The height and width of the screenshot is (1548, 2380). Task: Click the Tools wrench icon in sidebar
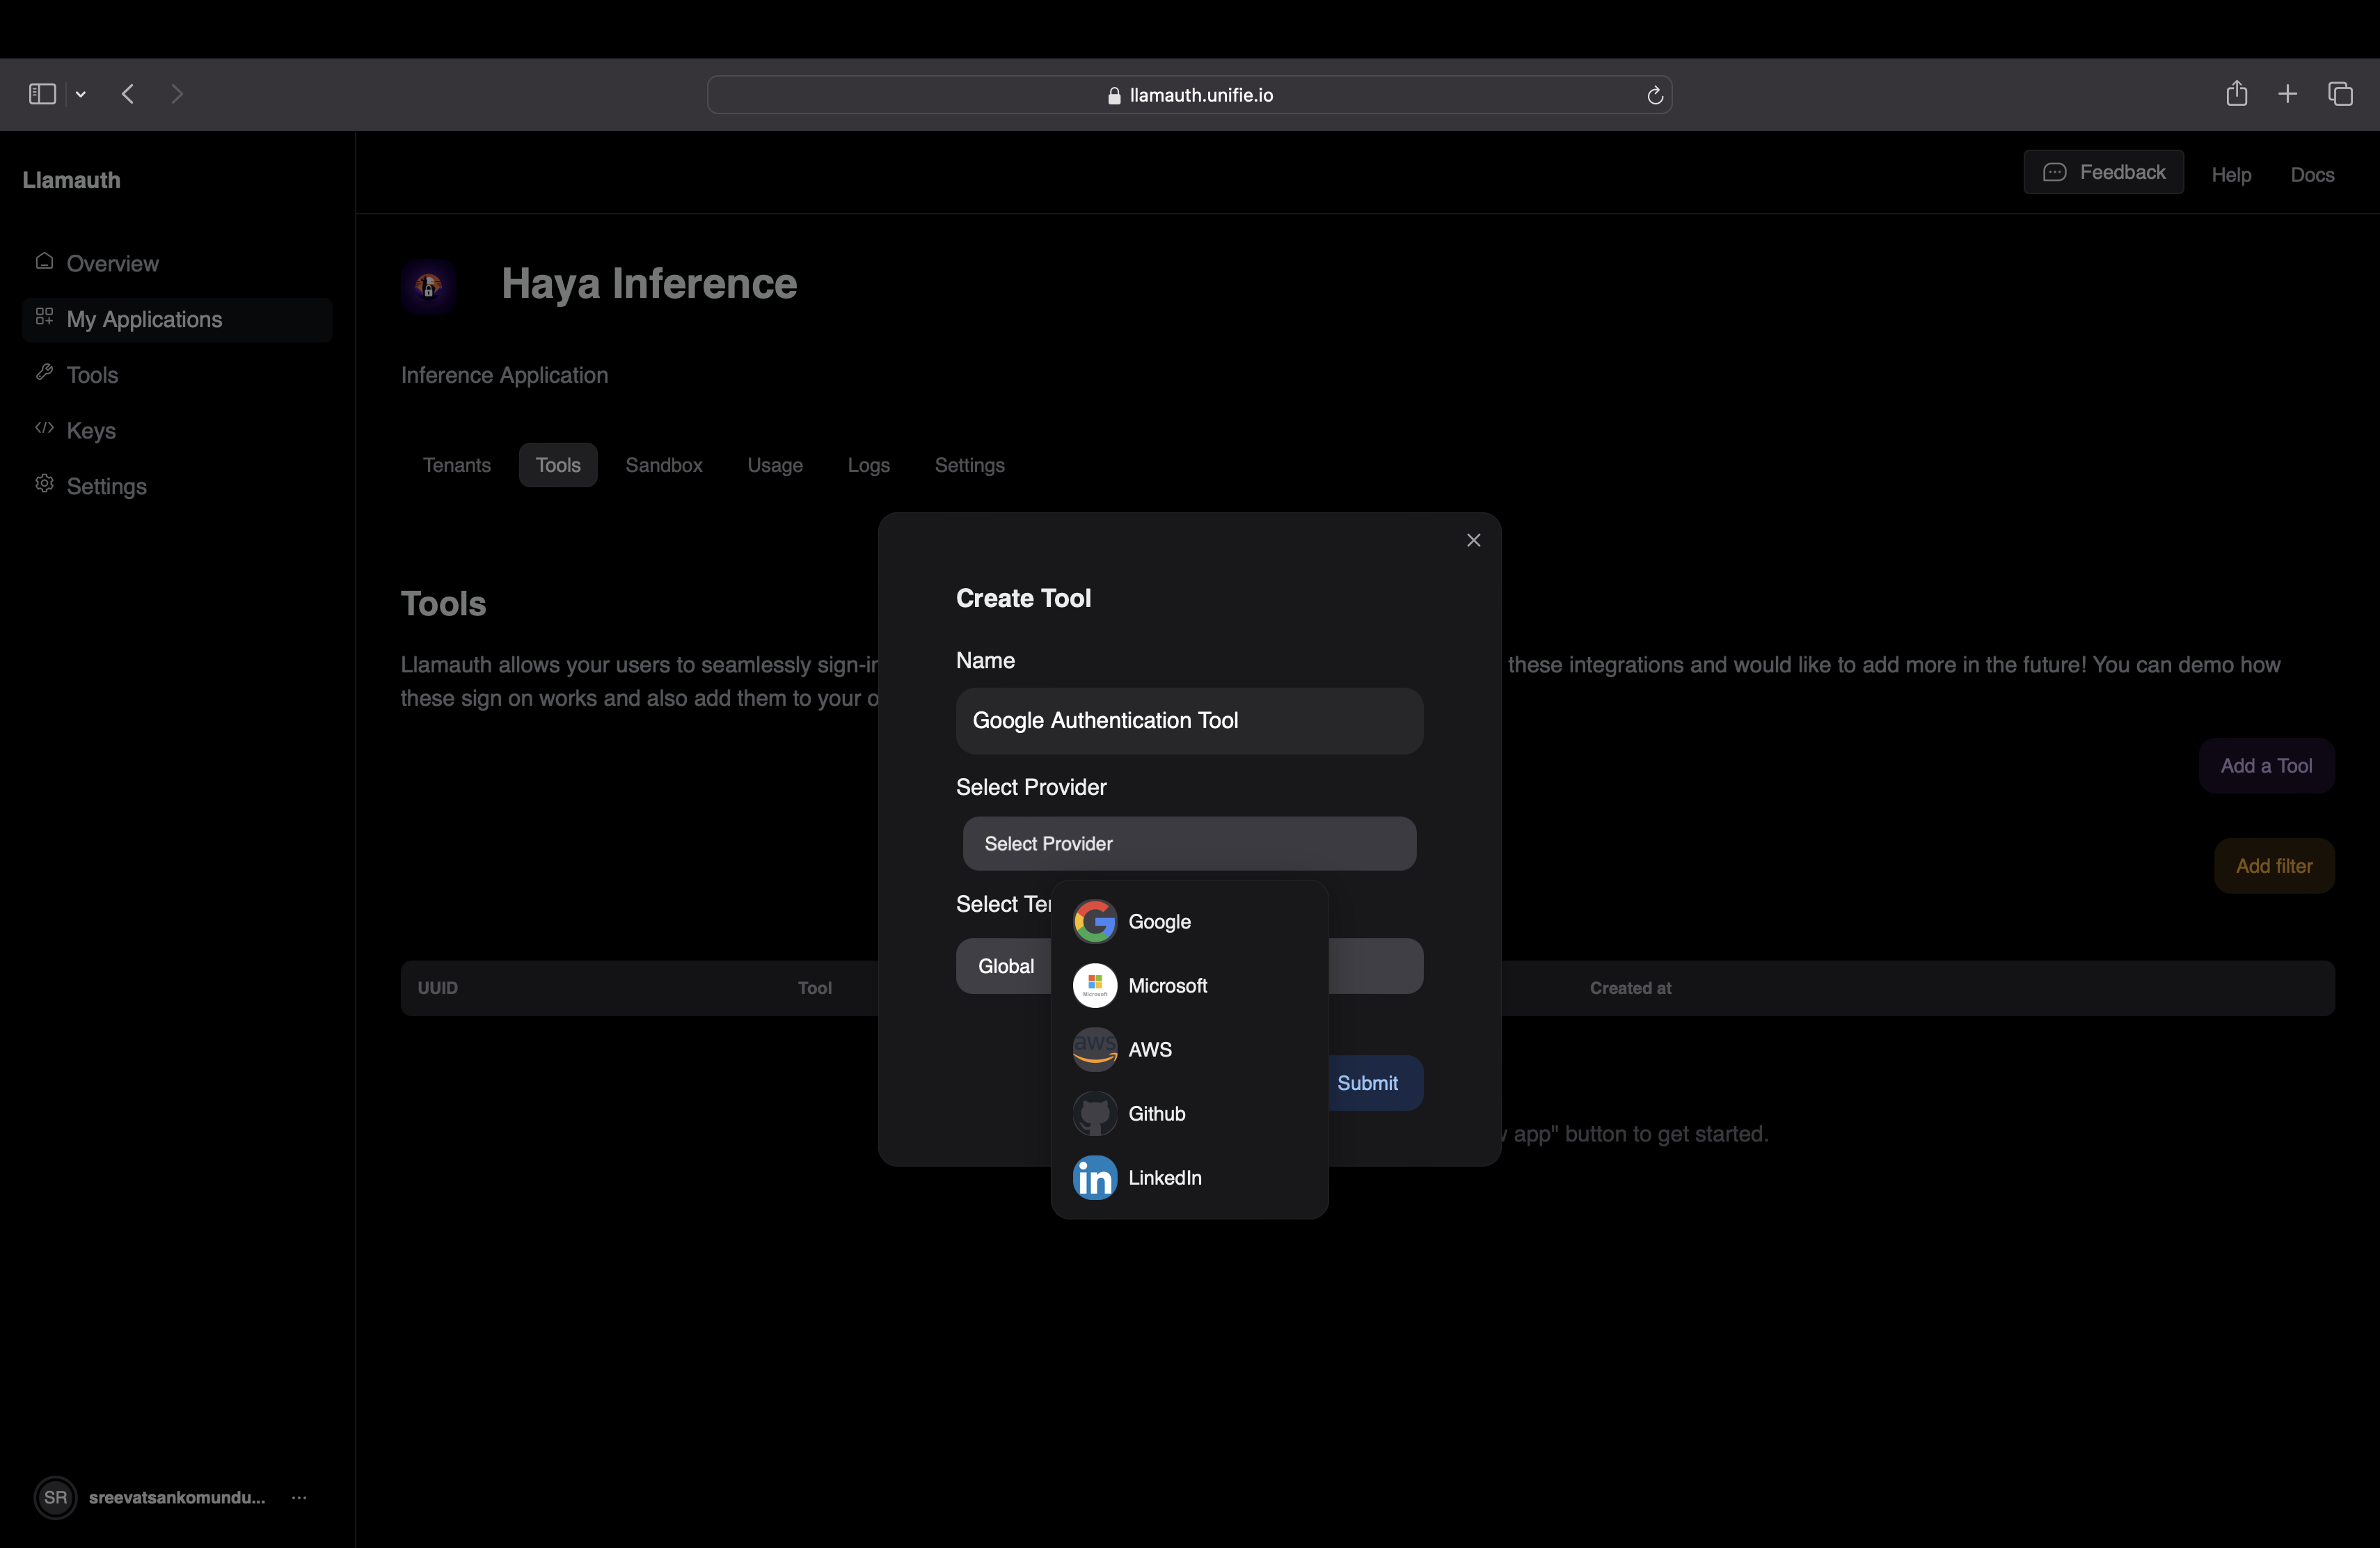coord(44,372)
